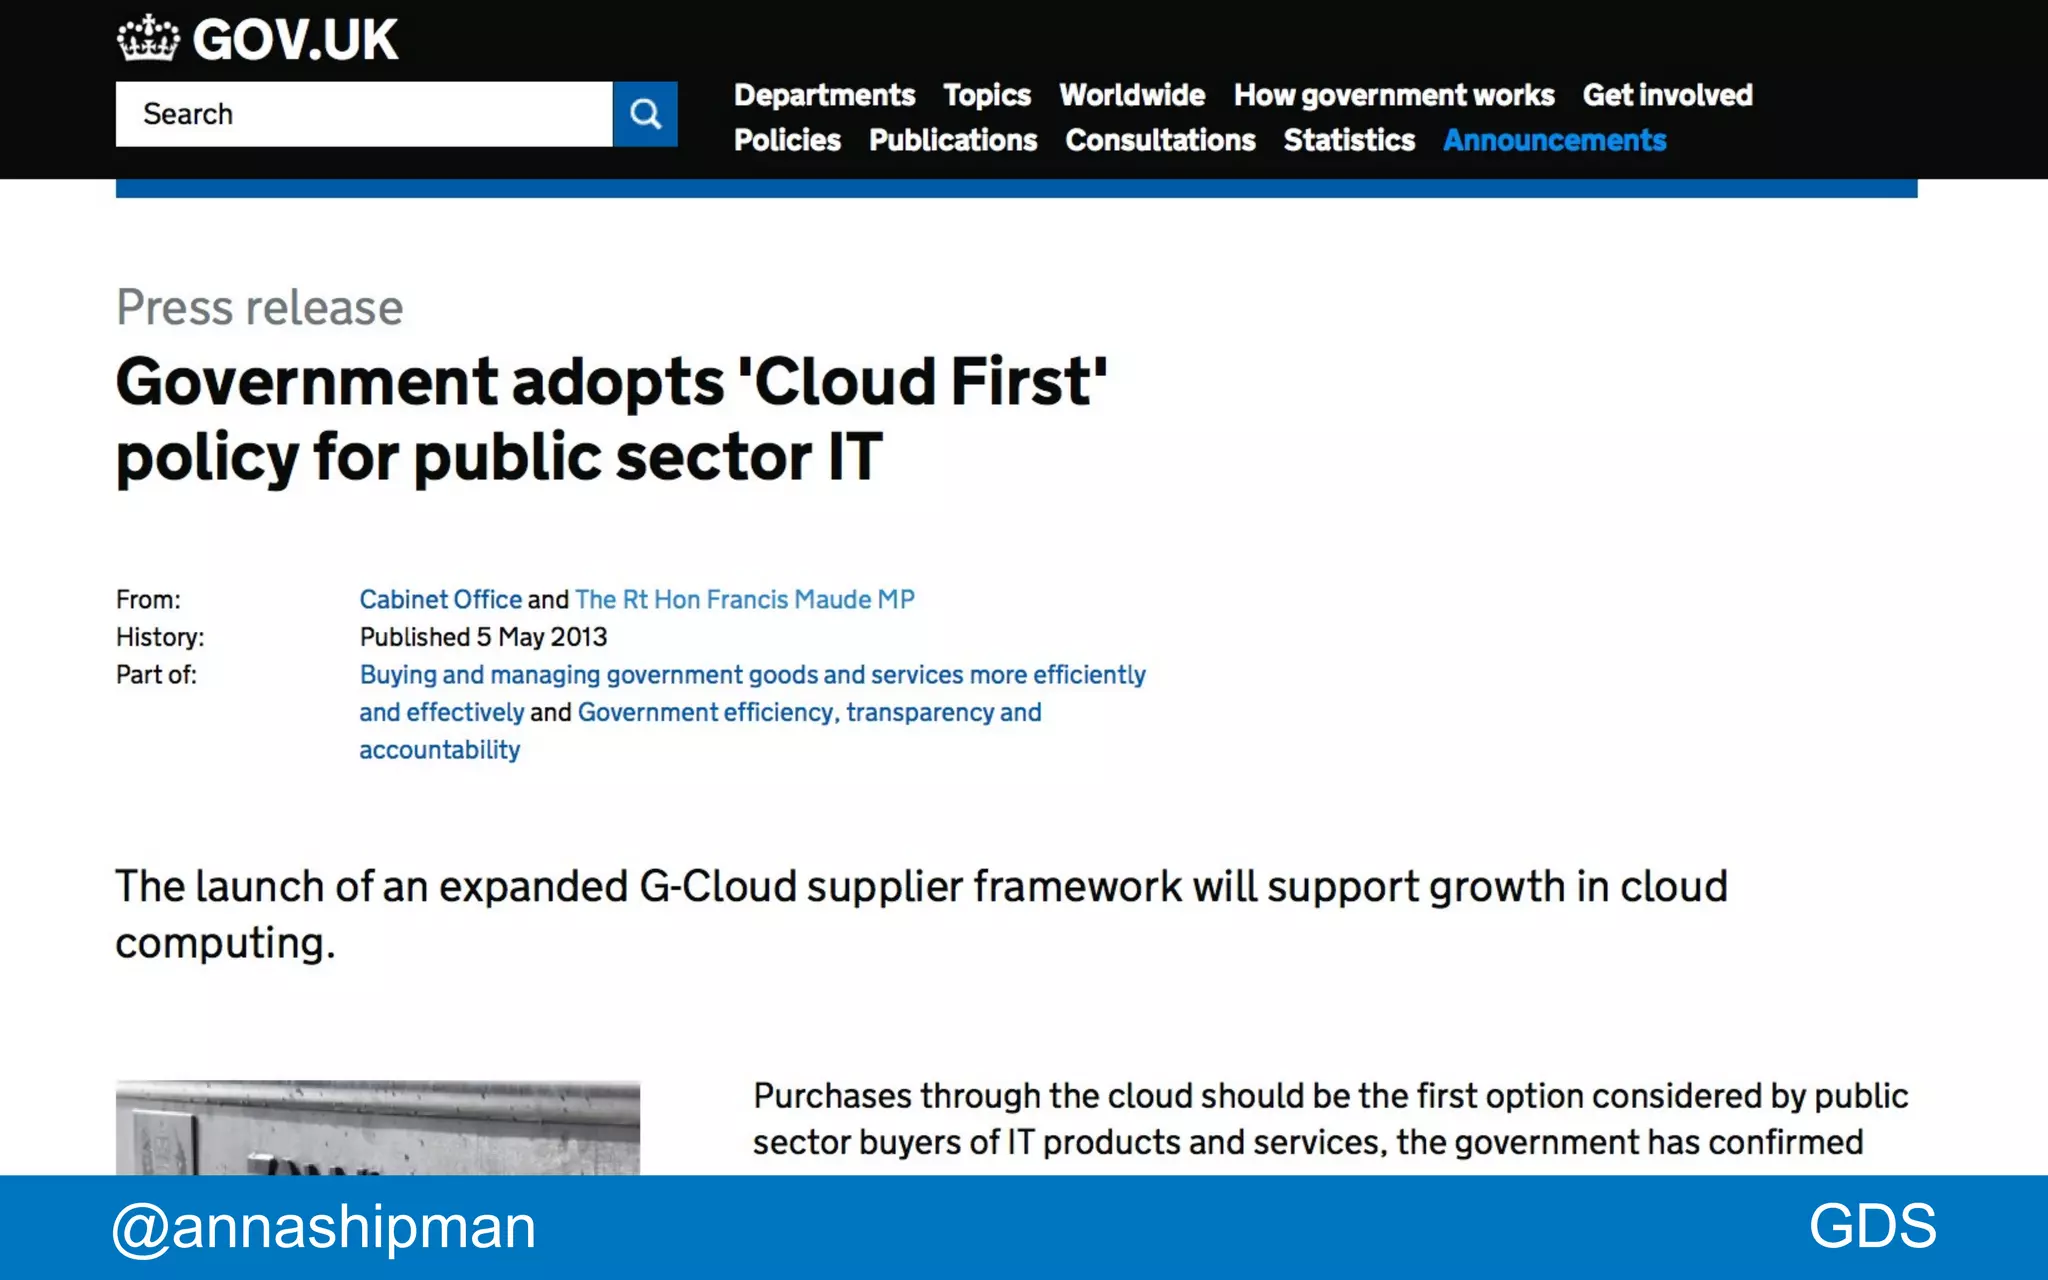Screen dimensions: 2048x1280
Task: Select the highlighted Announcements tab
Action: [1554, 140]
